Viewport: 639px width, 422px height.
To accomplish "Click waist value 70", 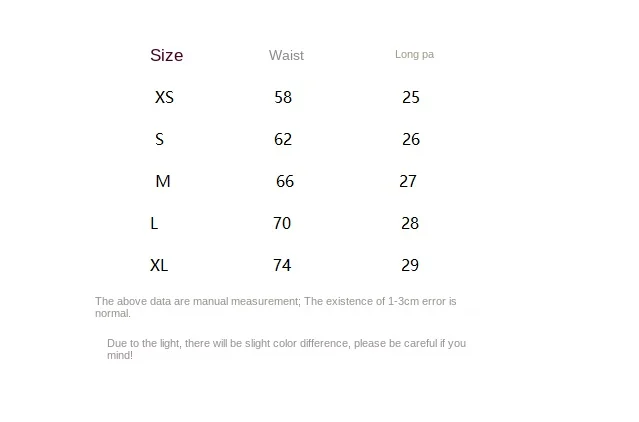I will pyautogui.click(x=282, y=223).
